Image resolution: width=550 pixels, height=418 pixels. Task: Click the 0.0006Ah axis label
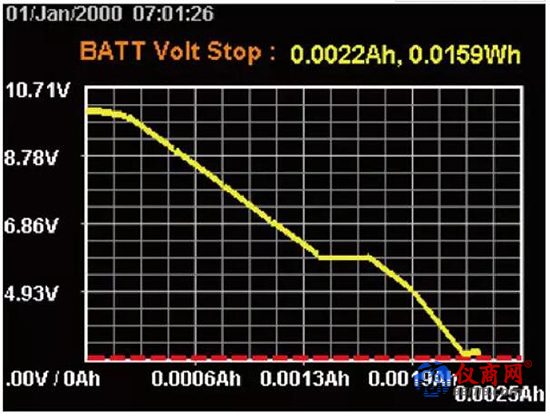(196, 379)
